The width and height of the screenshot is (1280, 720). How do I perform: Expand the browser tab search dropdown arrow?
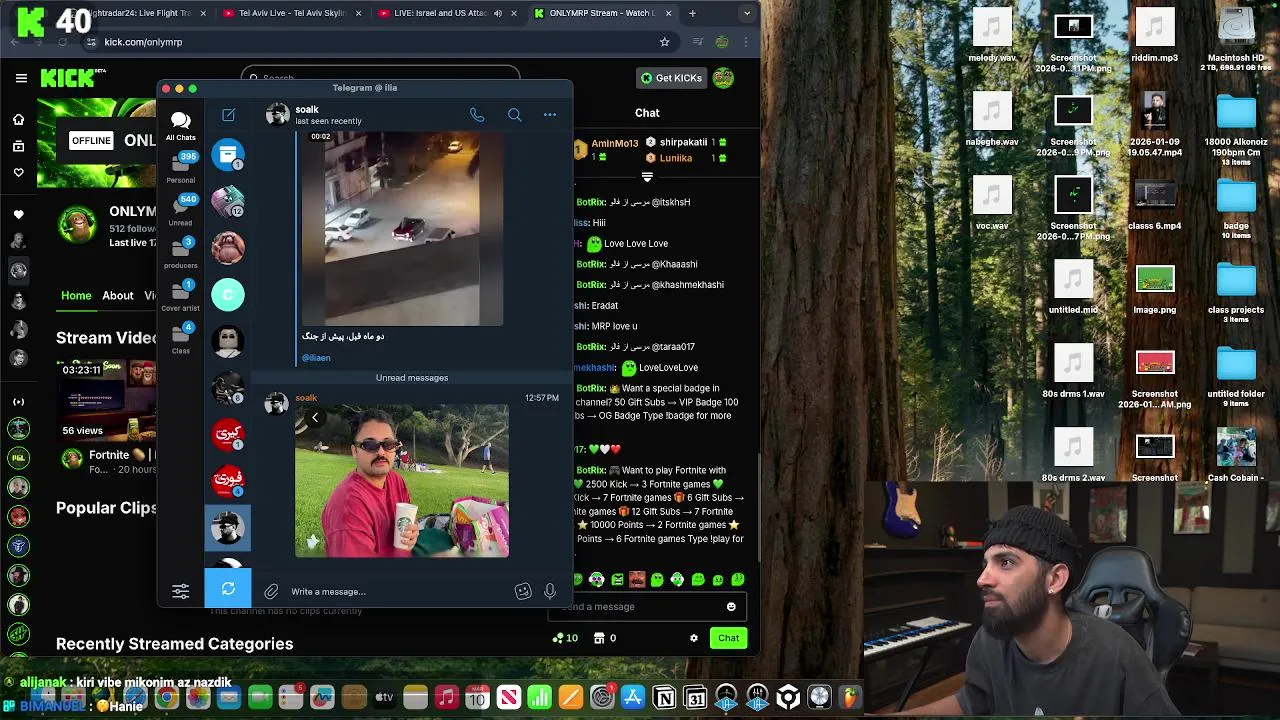pyautogui.click(x=747, y=13)
